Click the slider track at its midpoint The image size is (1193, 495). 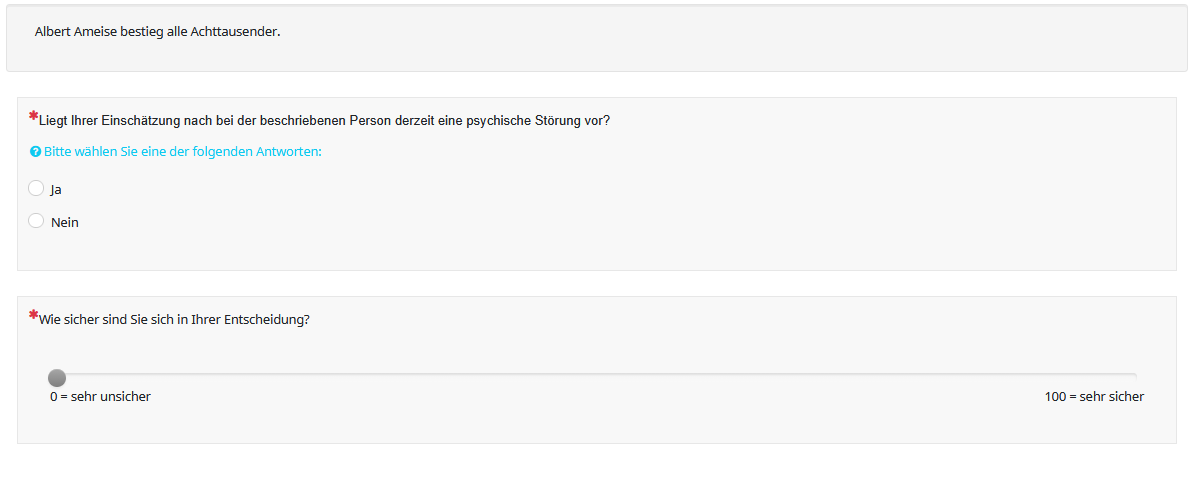pyautogui.click(x=596, y=375)
